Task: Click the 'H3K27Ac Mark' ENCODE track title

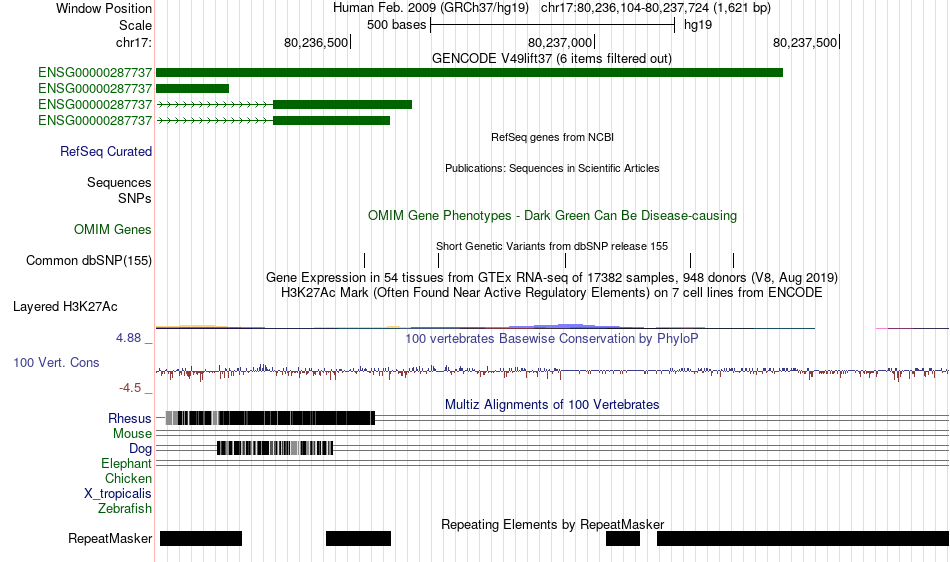Action: pyautogui.click(x=552, y=293)
